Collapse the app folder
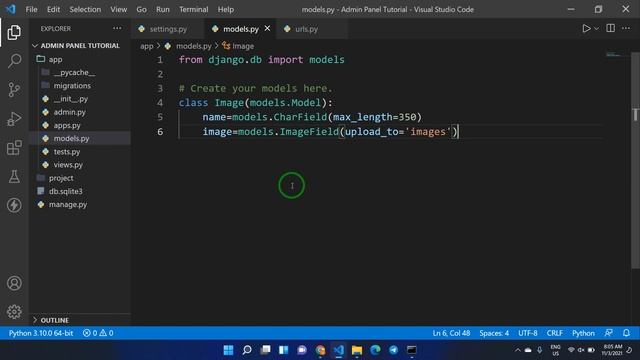640x360 pixels. click(x=80, y=59)
